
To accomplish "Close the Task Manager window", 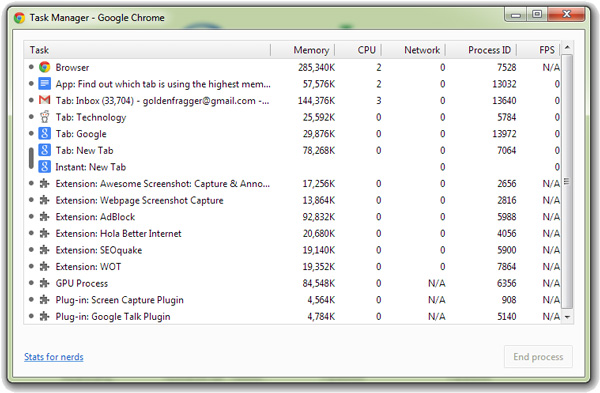I will pos(566,15).
